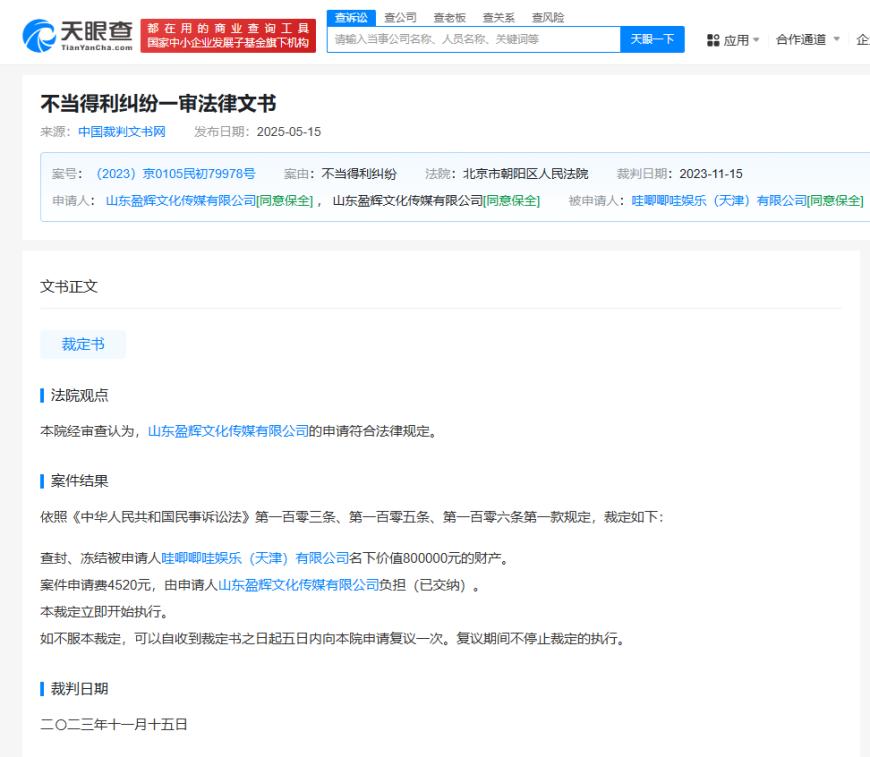
Task: Focus the company name search input field
Action: [x=473, y=39]
